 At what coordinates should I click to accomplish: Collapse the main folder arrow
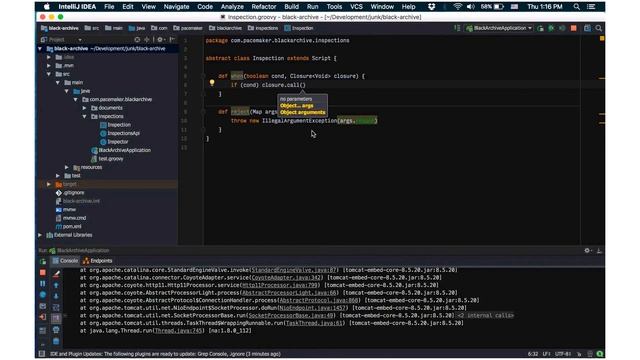58,82
